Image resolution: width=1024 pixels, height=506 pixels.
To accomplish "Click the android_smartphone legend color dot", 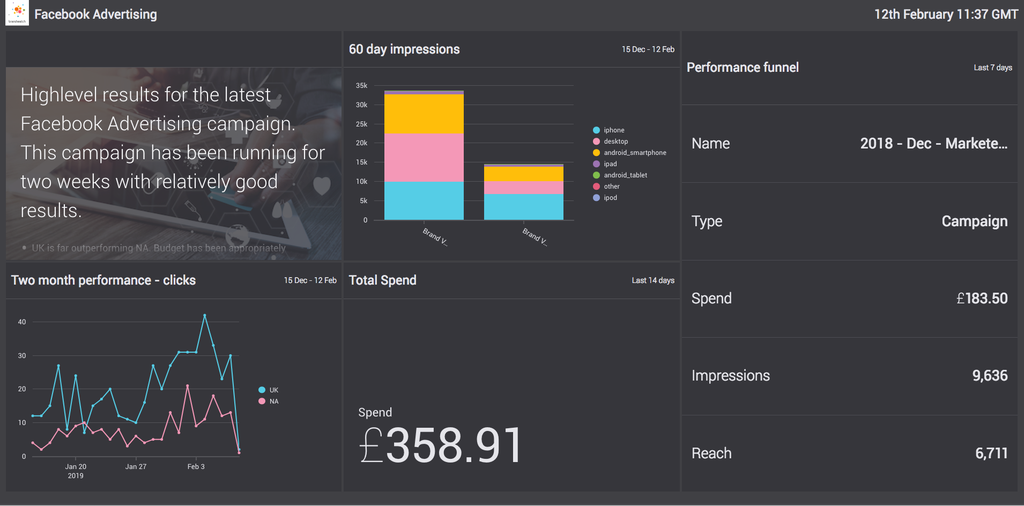I will coord(597,153).
